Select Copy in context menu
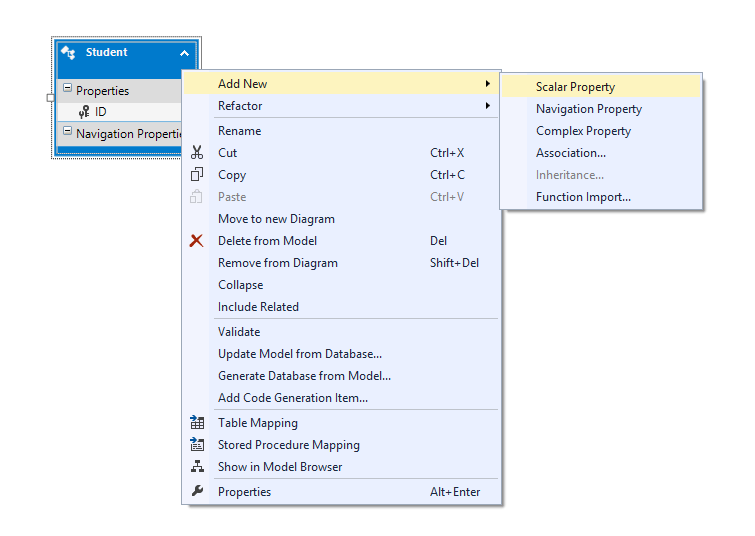The image size is (755, 536). [x=341, y=175]
